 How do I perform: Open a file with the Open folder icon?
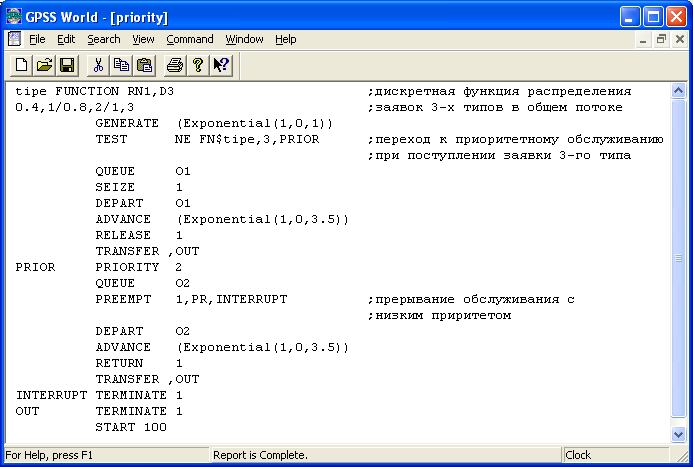pyautogui.click(x=44, y=65)
